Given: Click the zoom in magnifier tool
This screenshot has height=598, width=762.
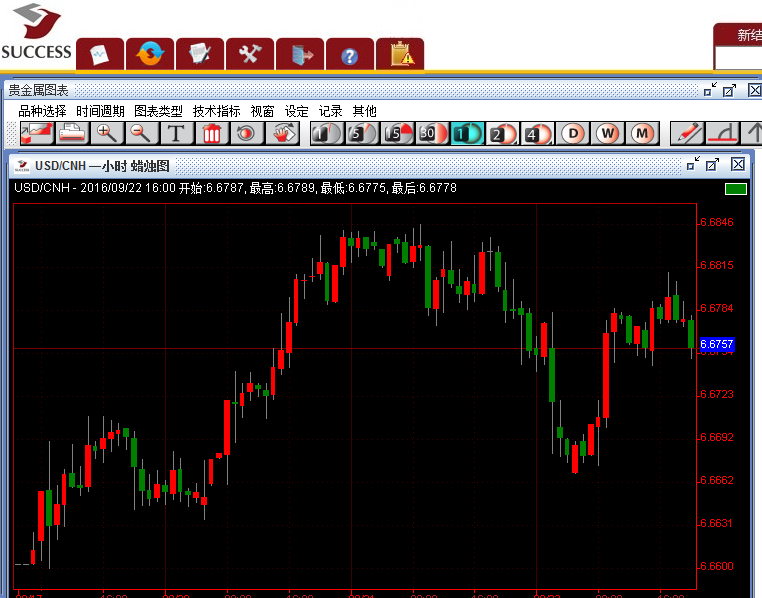Looking at the screenshot, I should (x=106, y=133).
